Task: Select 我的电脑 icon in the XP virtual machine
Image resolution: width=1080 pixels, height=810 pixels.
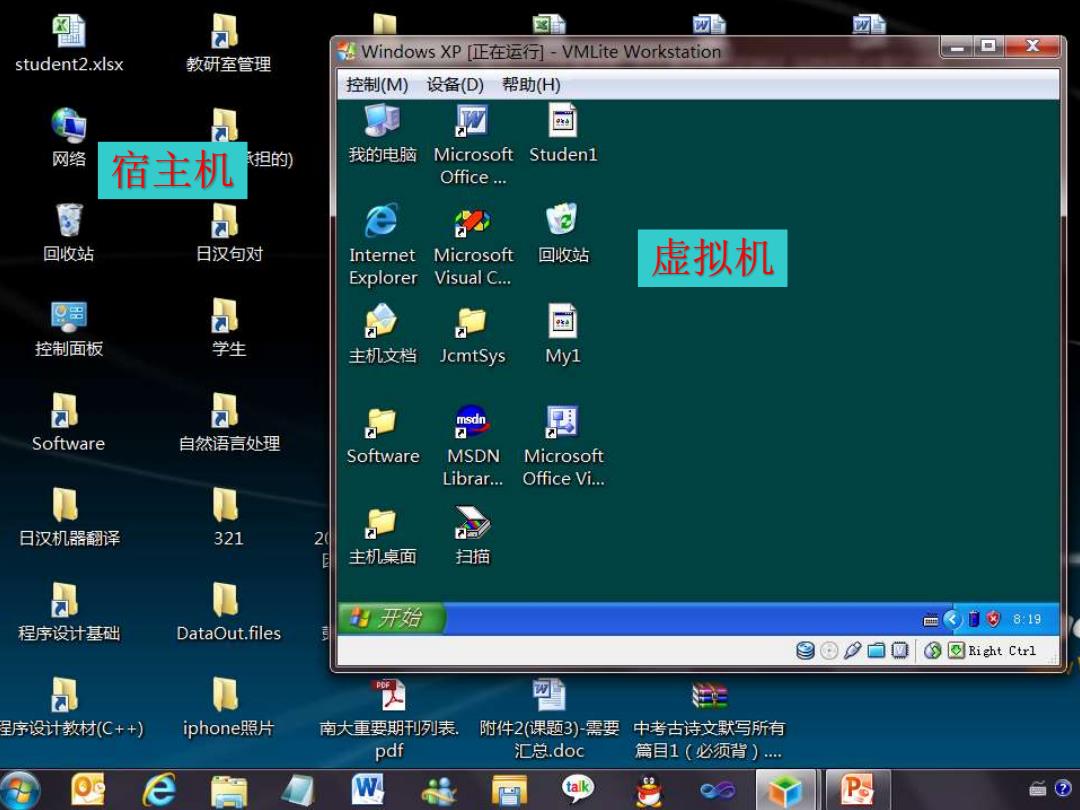Action: 382,134
